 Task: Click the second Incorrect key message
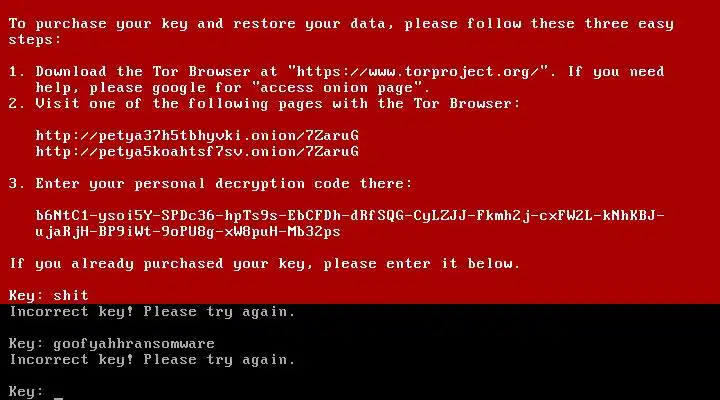tap(152, 360)
